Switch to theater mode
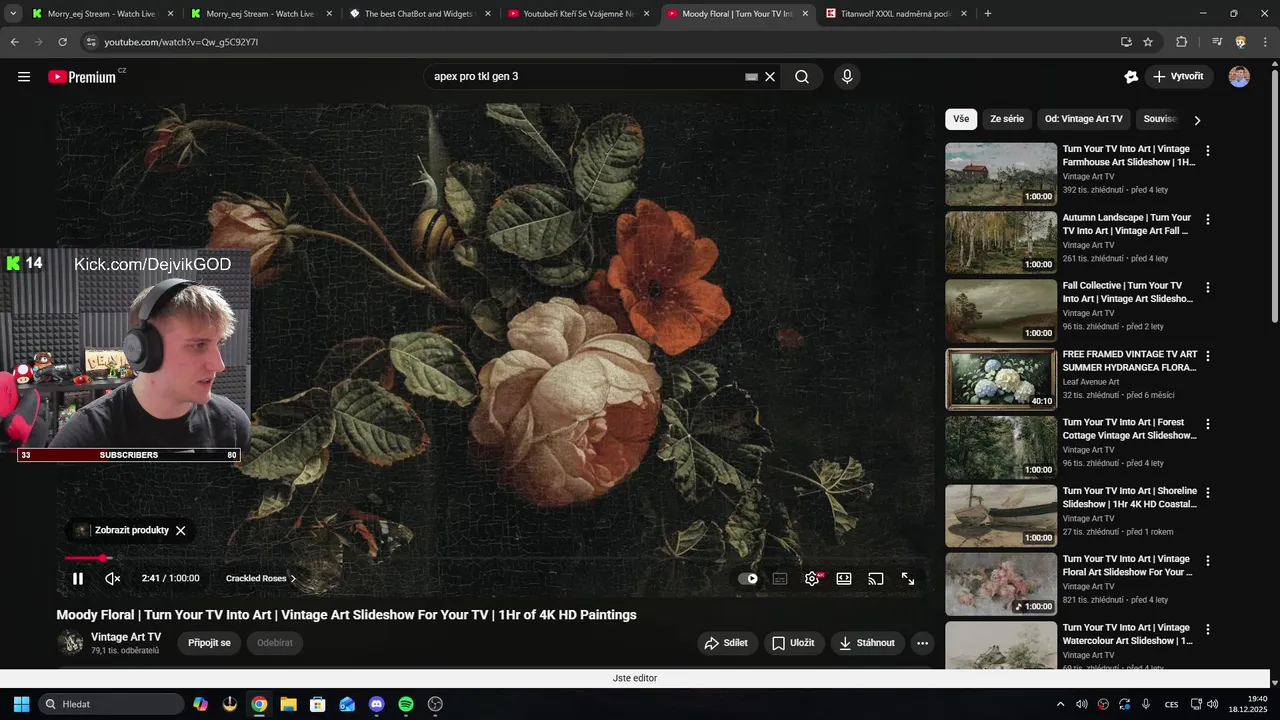Viewport: 1280px width, 720px height. pyautogui.click(x=844, y=578)
